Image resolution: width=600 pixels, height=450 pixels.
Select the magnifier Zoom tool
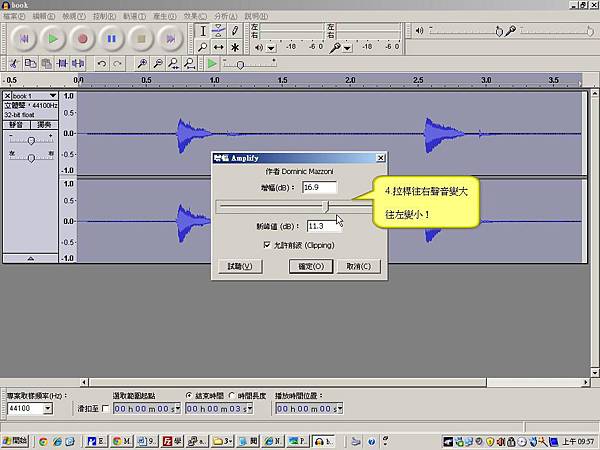[203, 47]
